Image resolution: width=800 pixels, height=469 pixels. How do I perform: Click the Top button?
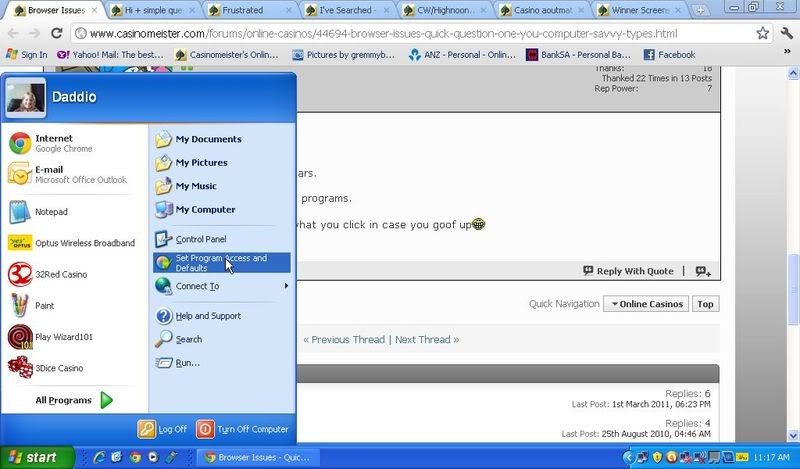pyautogui.click(x=705, y=304)
